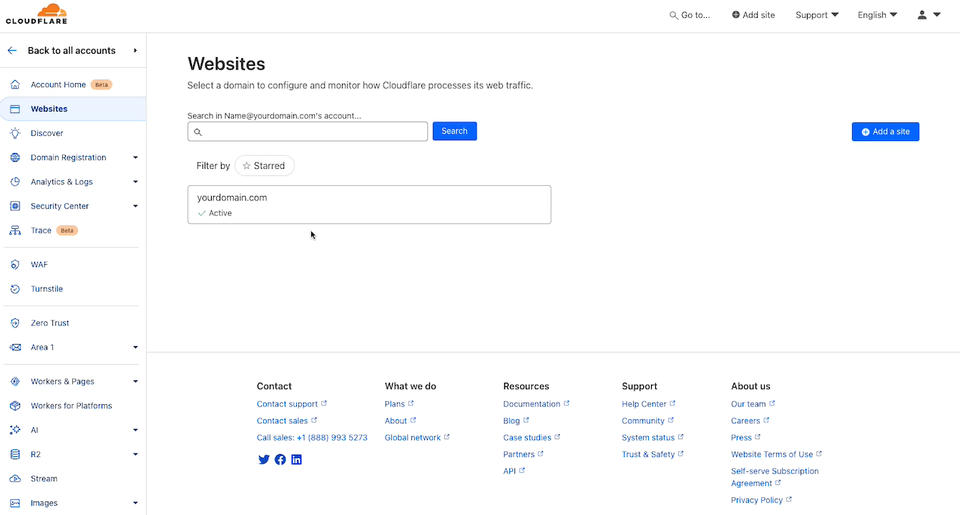Open the English language dropdown
The width and height of the screenshot is (960, 515).
tap(877, 15)
